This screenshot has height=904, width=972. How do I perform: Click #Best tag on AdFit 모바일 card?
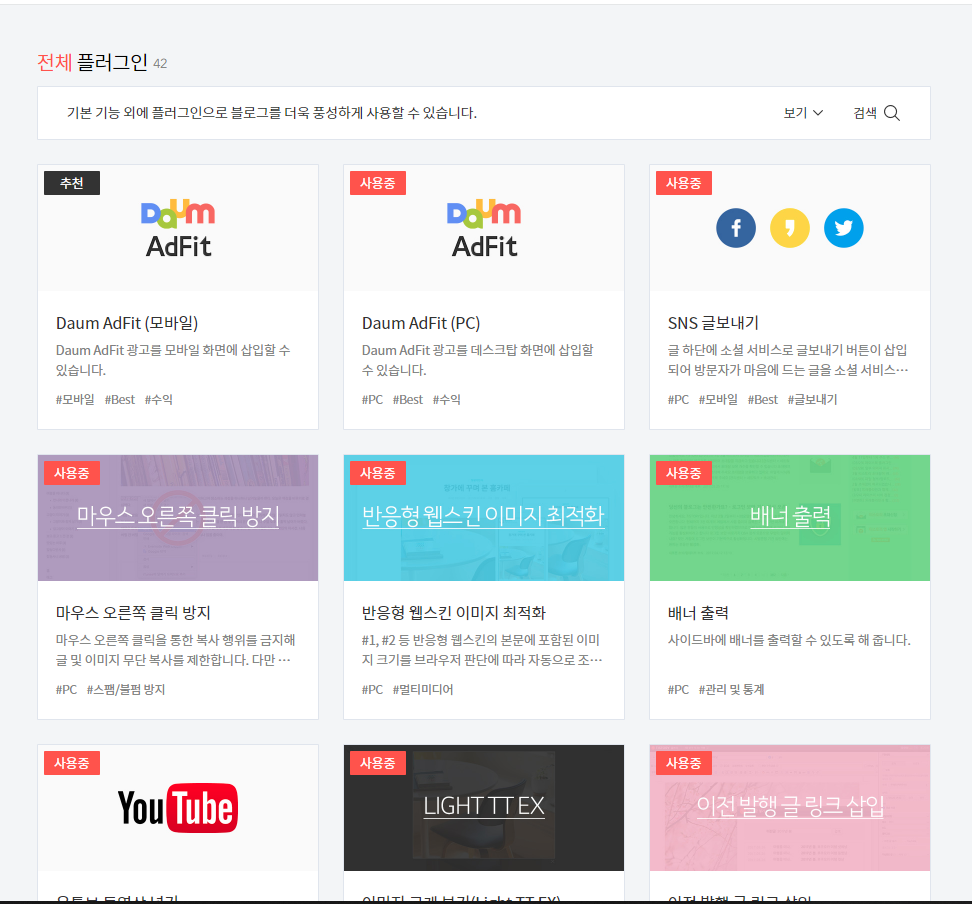(120, 400)
